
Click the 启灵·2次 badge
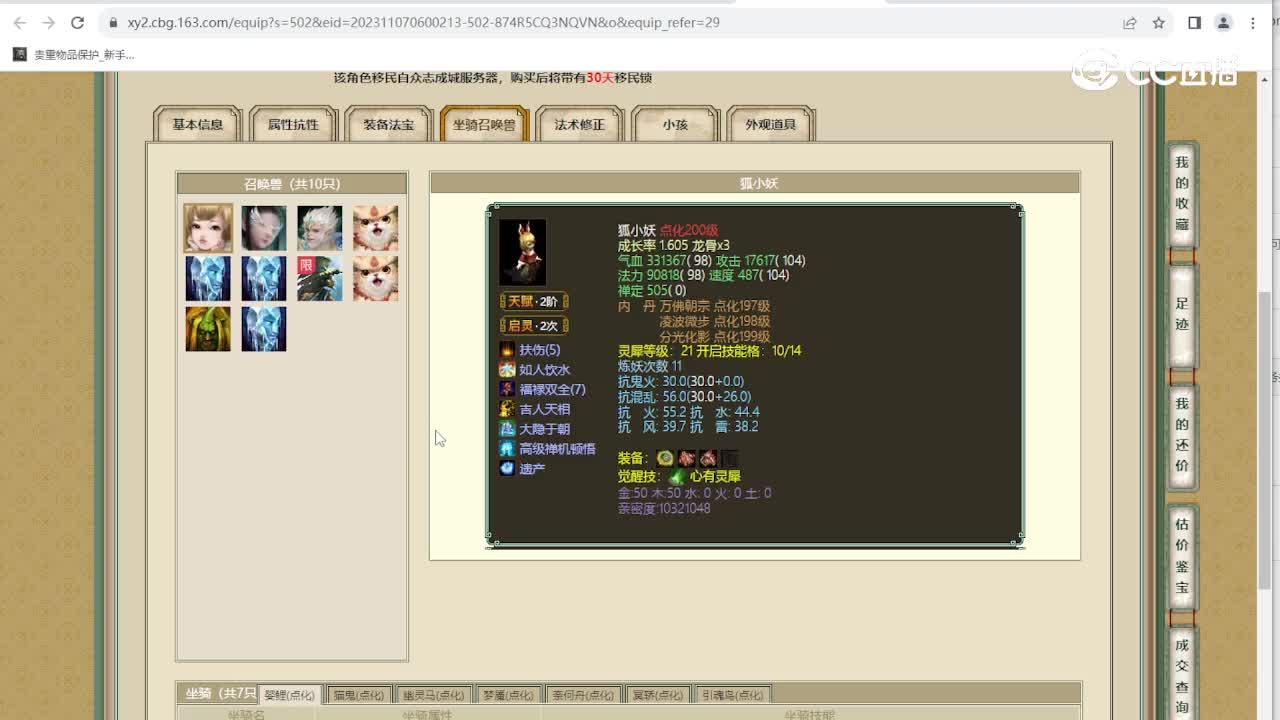point(534,325)
